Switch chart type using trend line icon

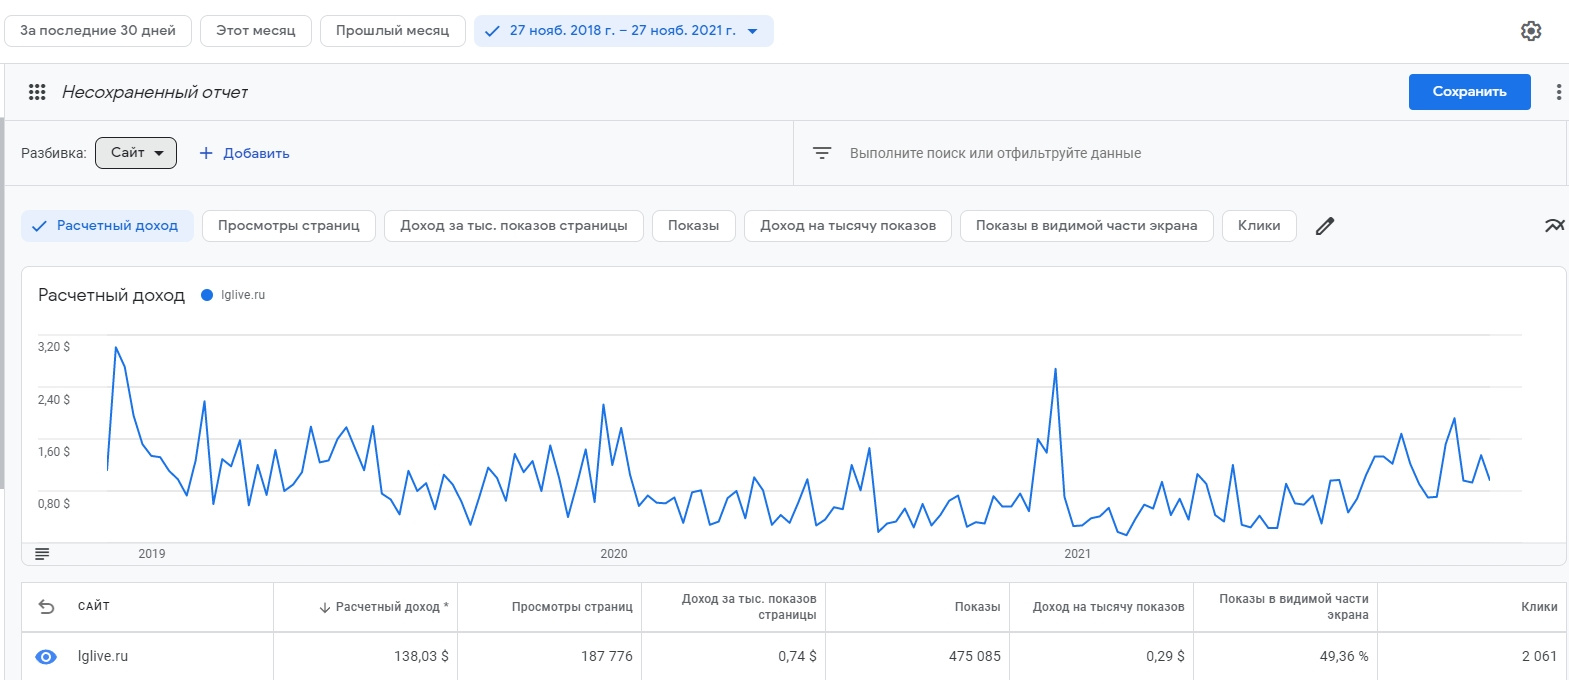1553,226
